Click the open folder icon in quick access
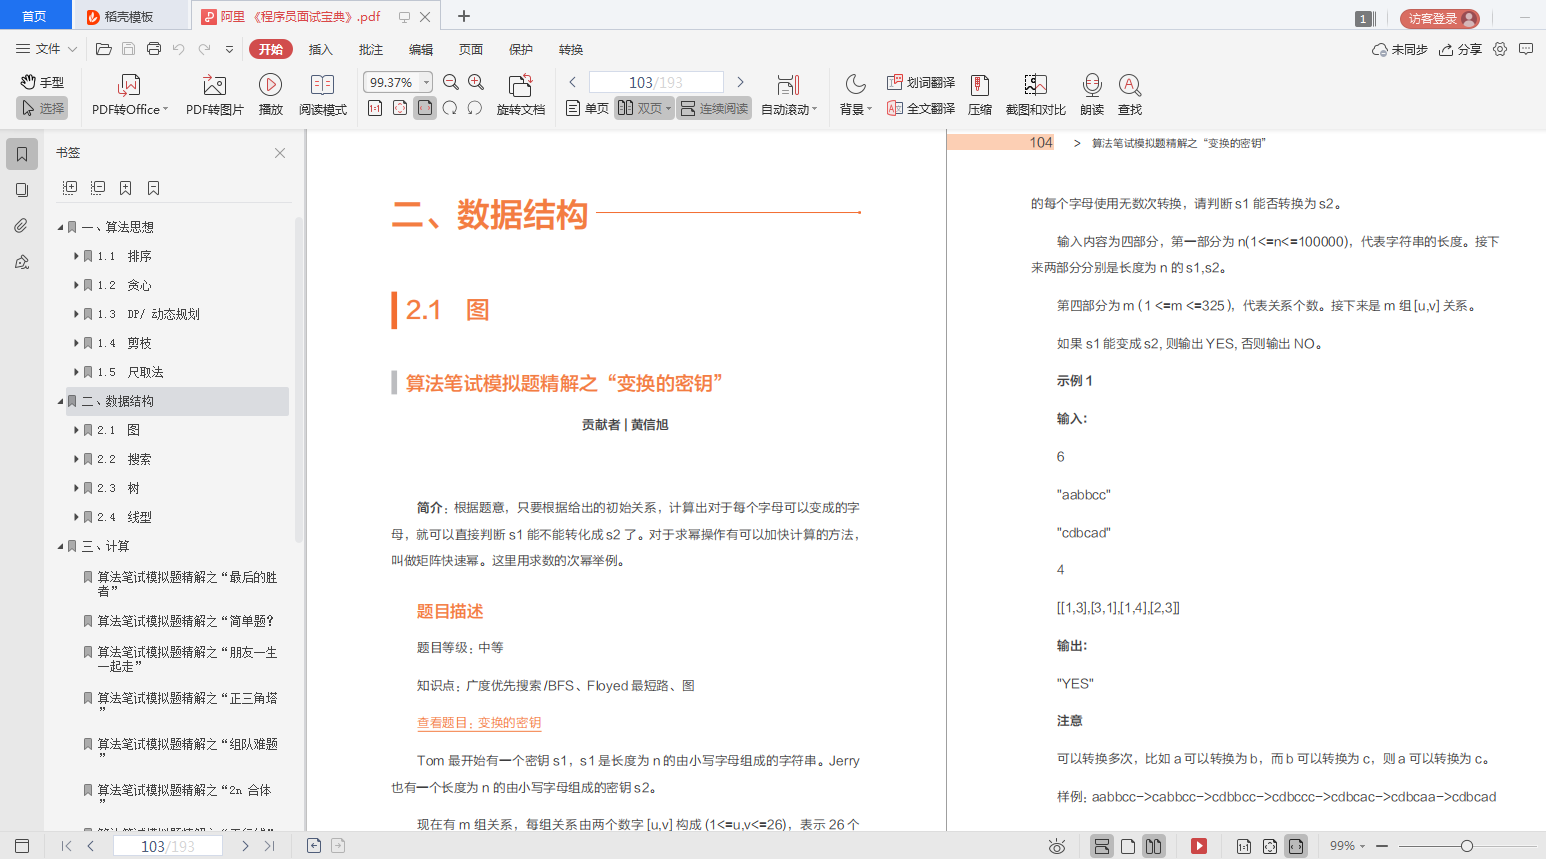The width and height of the screenshot is (1546, 859). [103, 49]
